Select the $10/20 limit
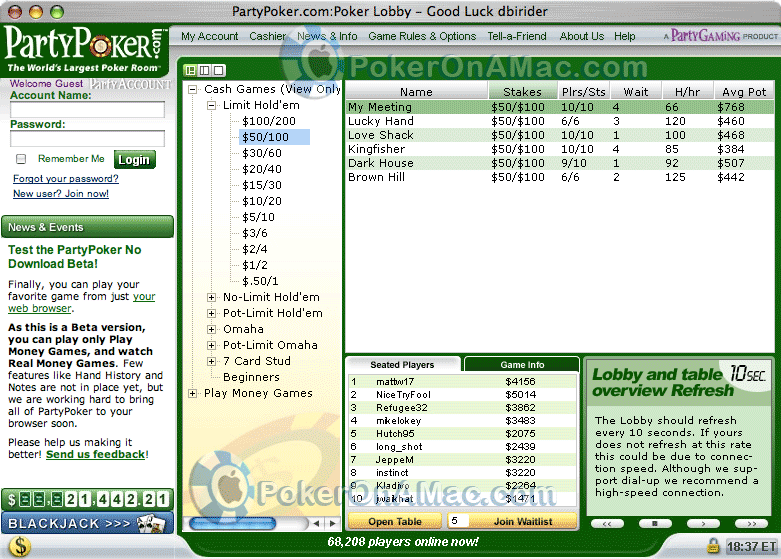The image size is (781, 559). 261,201
